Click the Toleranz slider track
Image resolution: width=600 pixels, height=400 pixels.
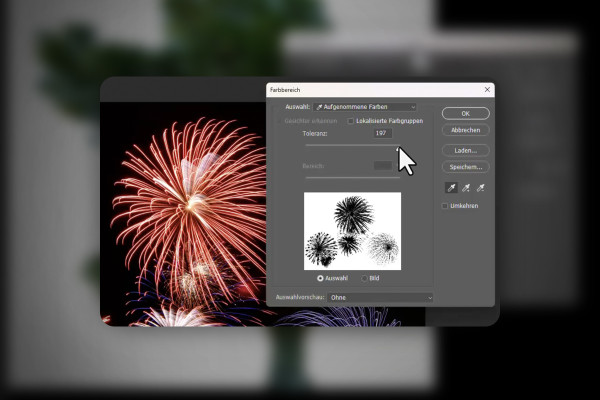coord(352,145)
